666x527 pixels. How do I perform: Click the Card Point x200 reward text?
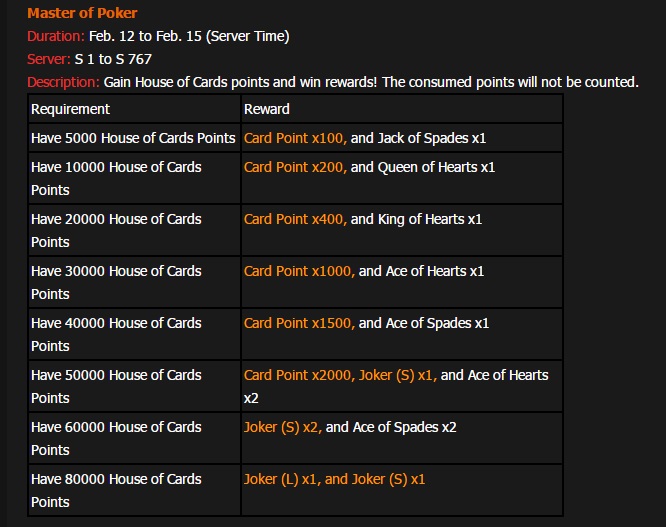click(x=294, y=167)
